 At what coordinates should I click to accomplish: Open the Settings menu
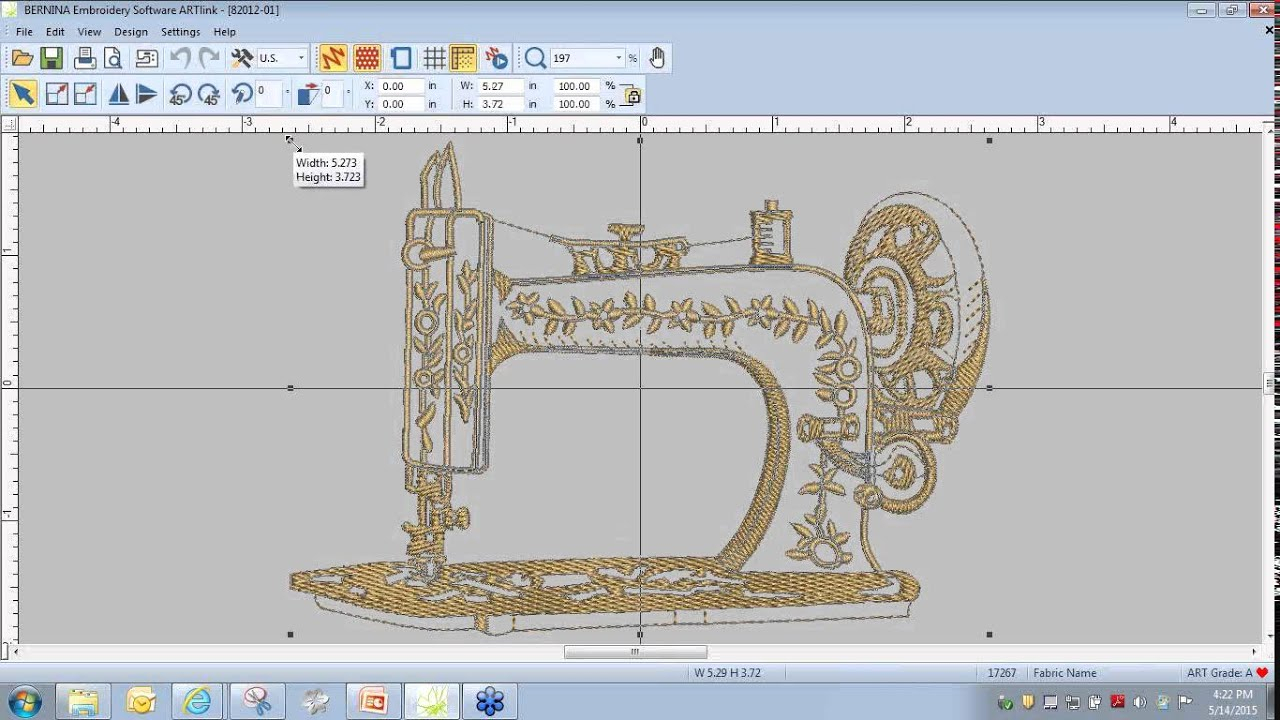click(x=180, y=32)
